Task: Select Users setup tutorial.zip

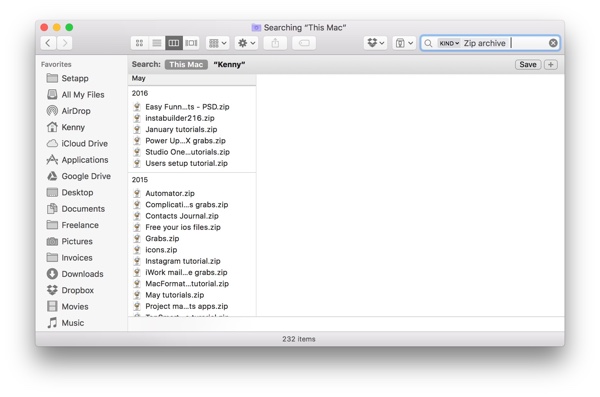Action: pos(186,163)
